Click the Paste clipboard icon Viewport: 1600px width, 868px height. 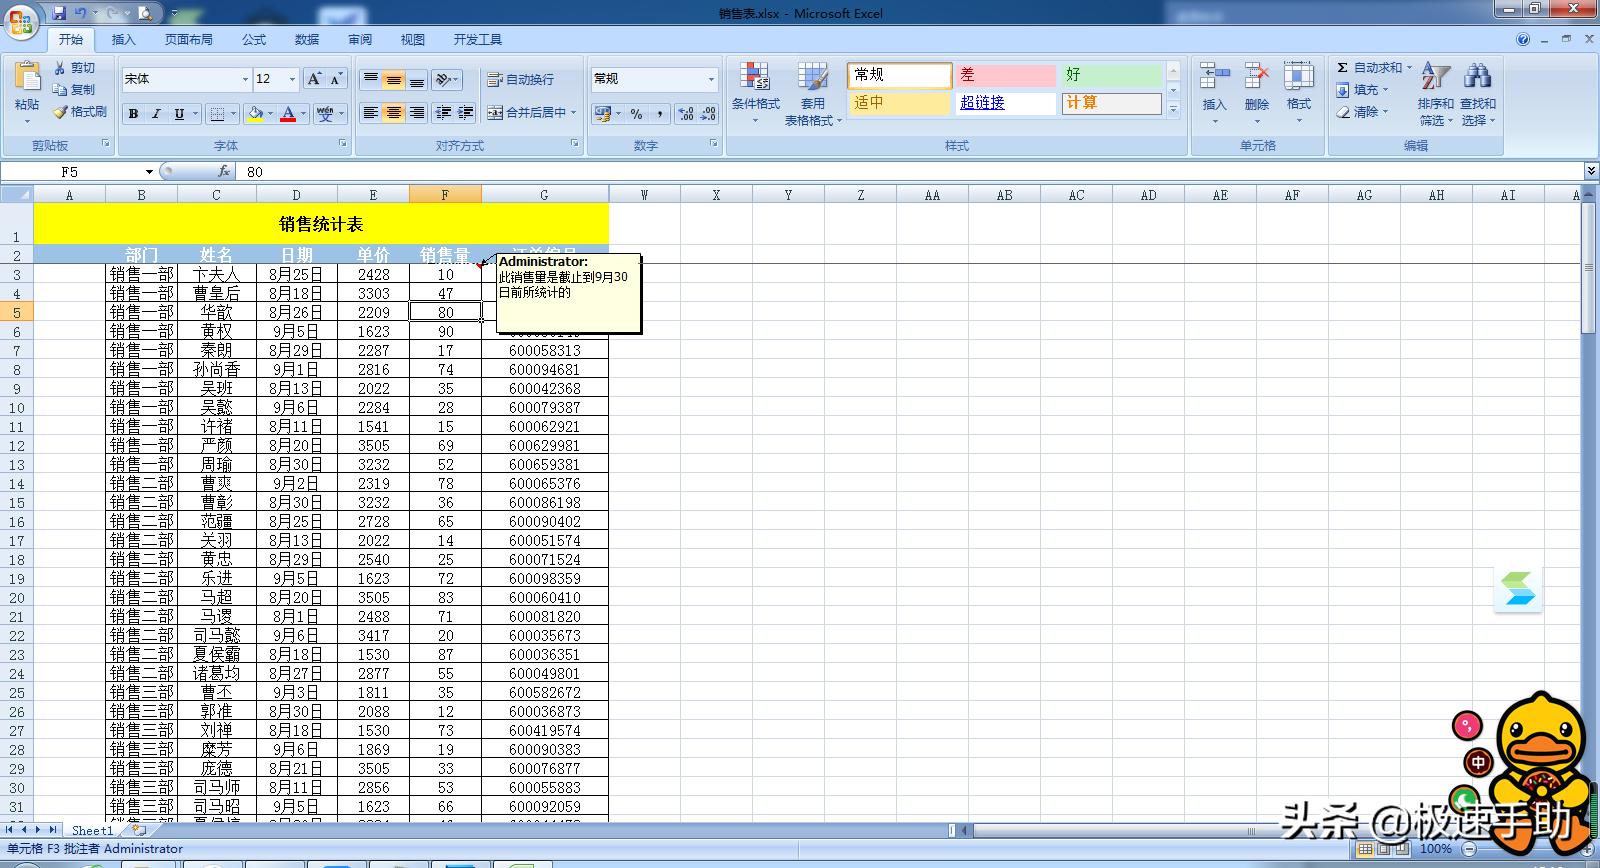pyautogui.click(x=27, y=75)
